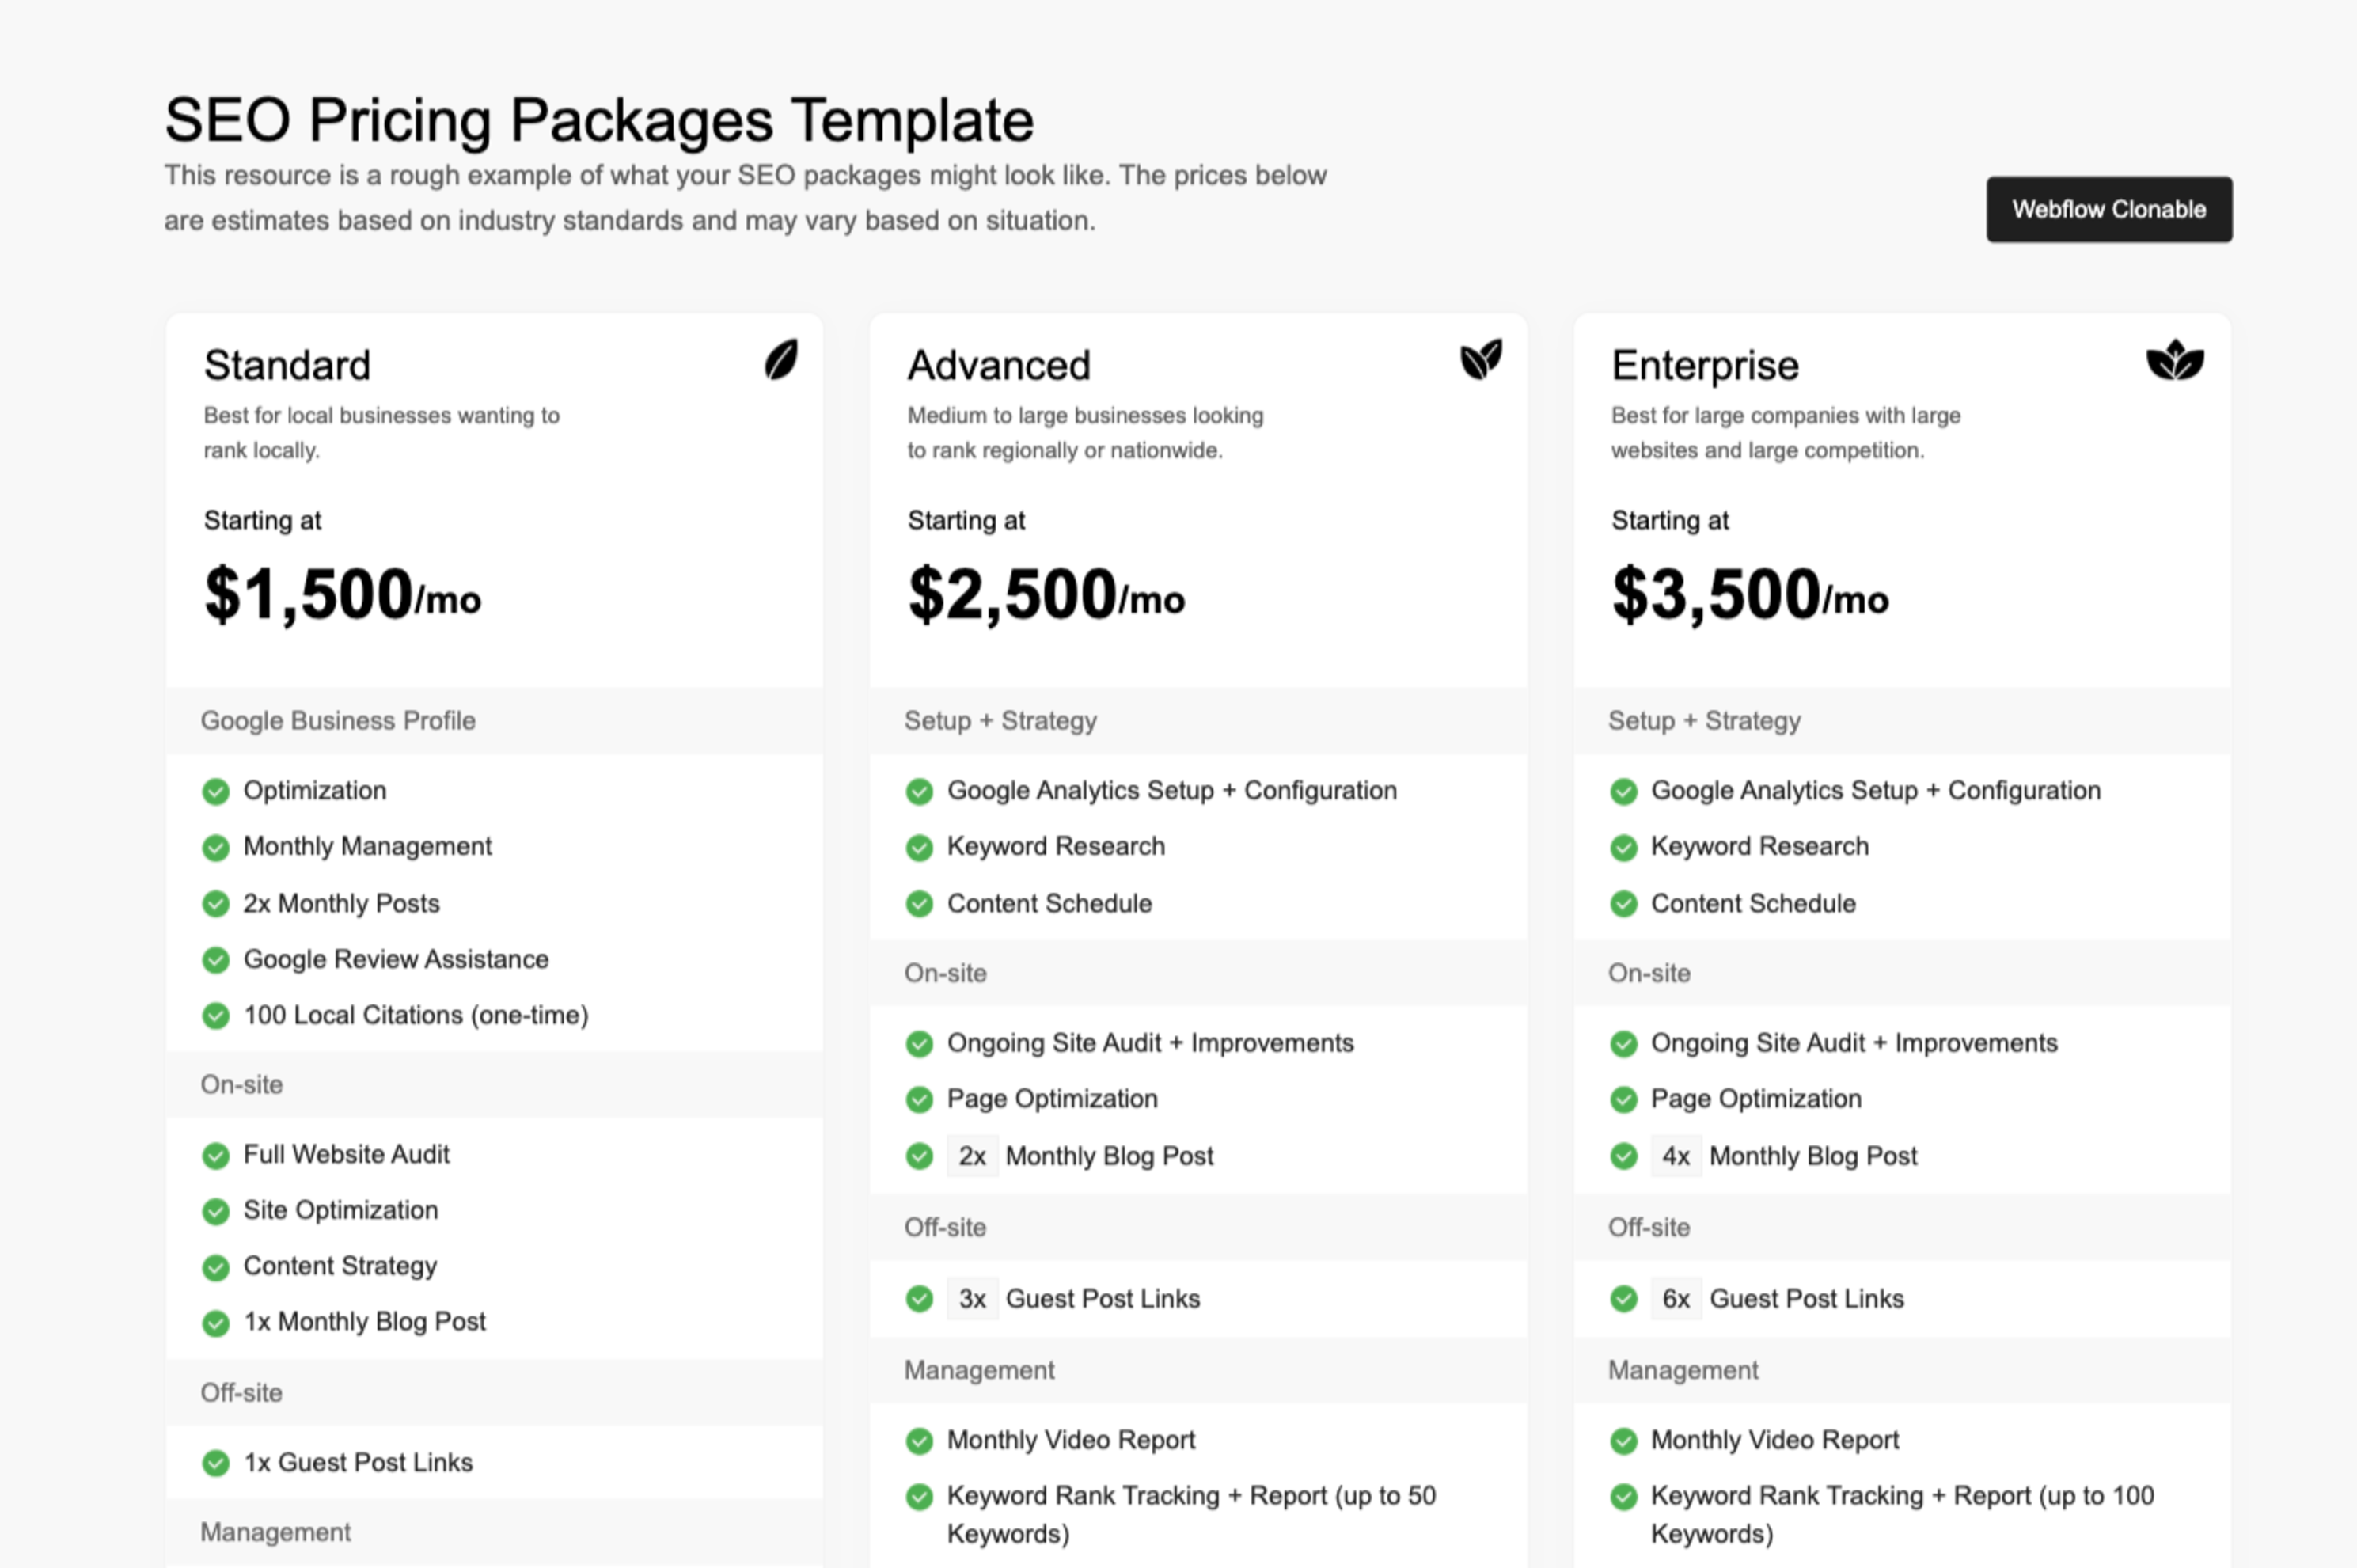Click the checkmark beside Advanced Keyword Research

(919, 848)
